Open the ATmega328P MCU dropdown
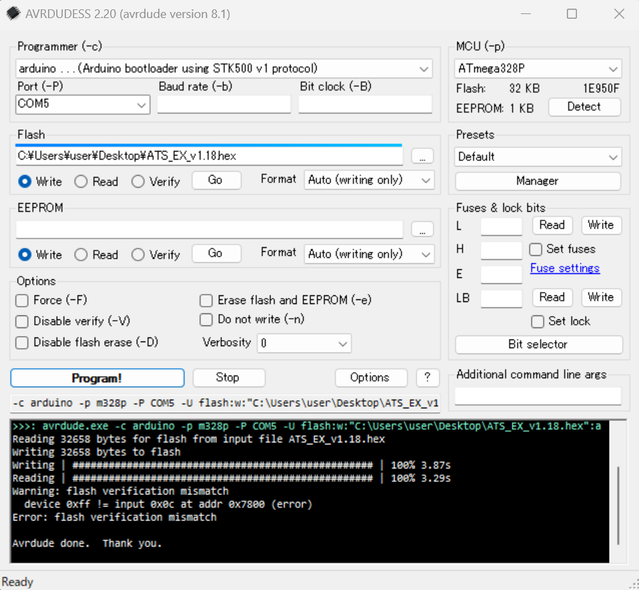This screenshot has width=639, height=590. click(538, 68)
